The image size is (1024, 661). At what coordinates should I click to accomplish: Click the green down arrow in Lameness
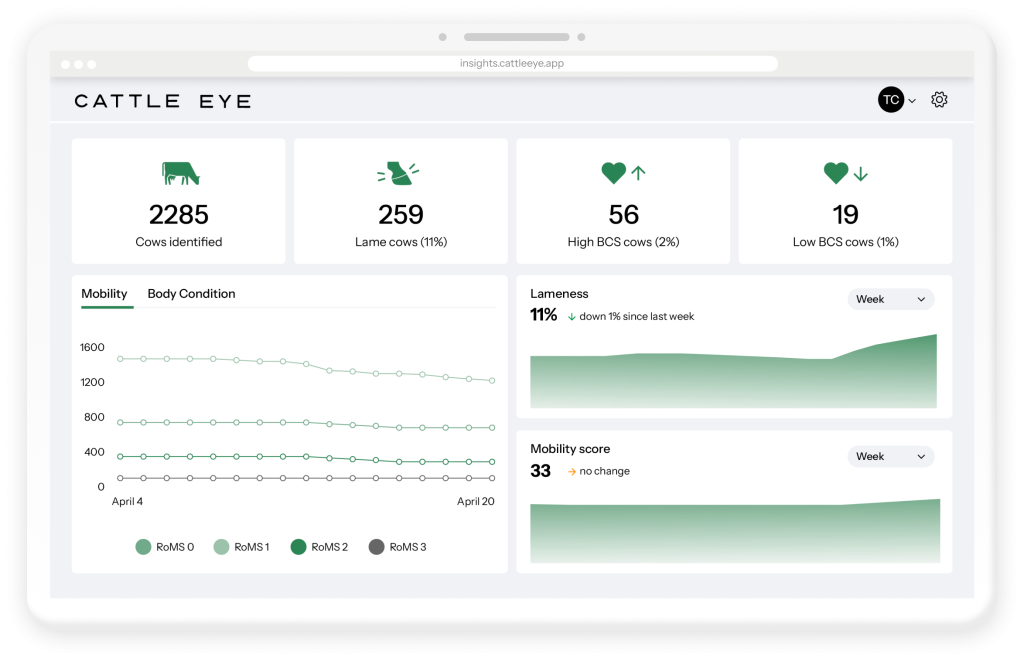point(571,317)
